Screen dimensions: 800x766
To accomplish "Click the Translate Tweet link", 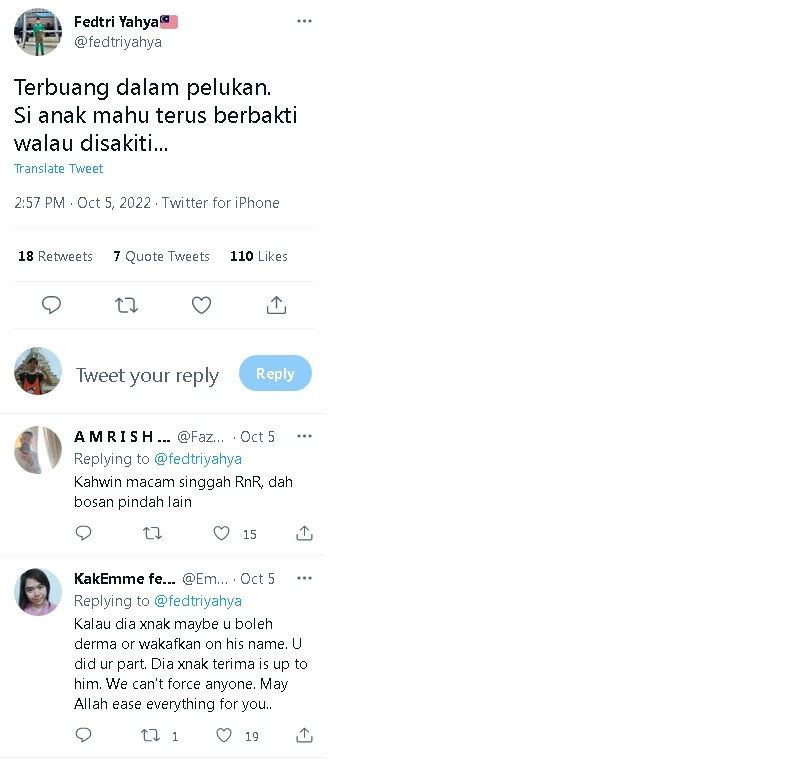I will click(x=58, y=169).
